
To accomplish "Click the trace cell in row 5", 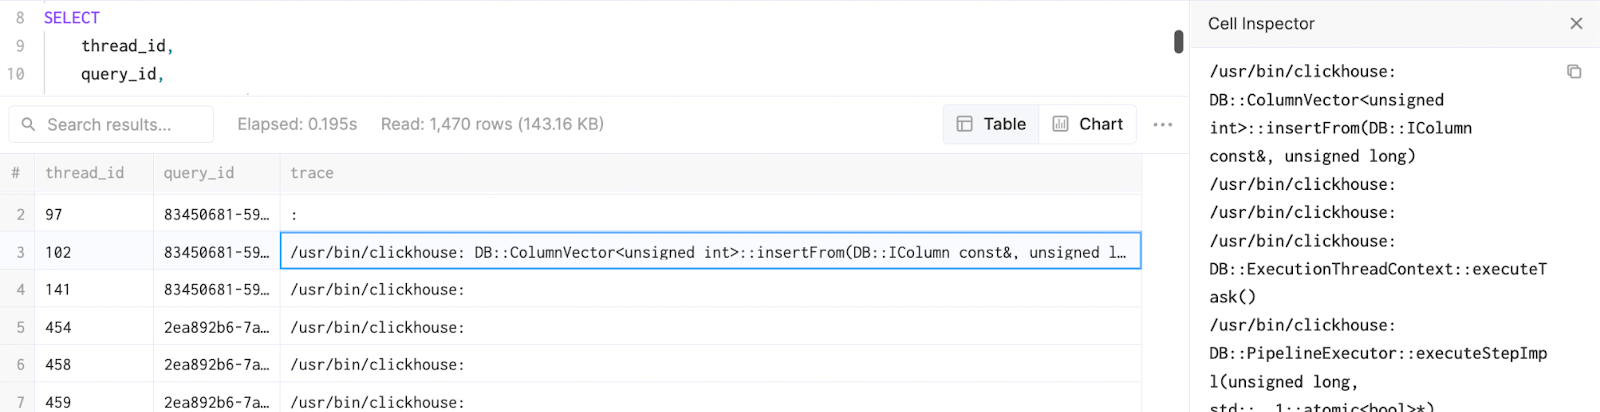I will 709,327.
